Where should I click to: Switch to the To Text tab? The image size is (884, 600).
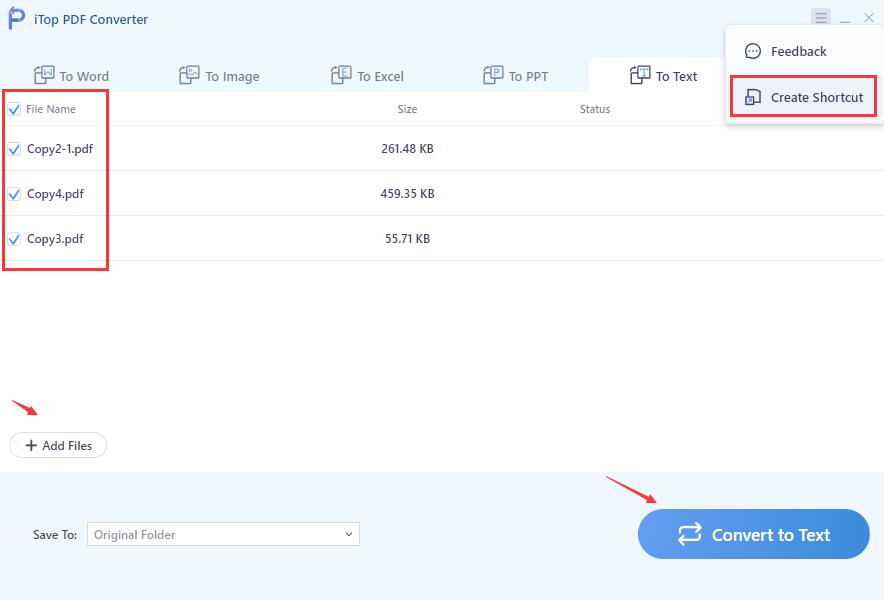point(664,76)
